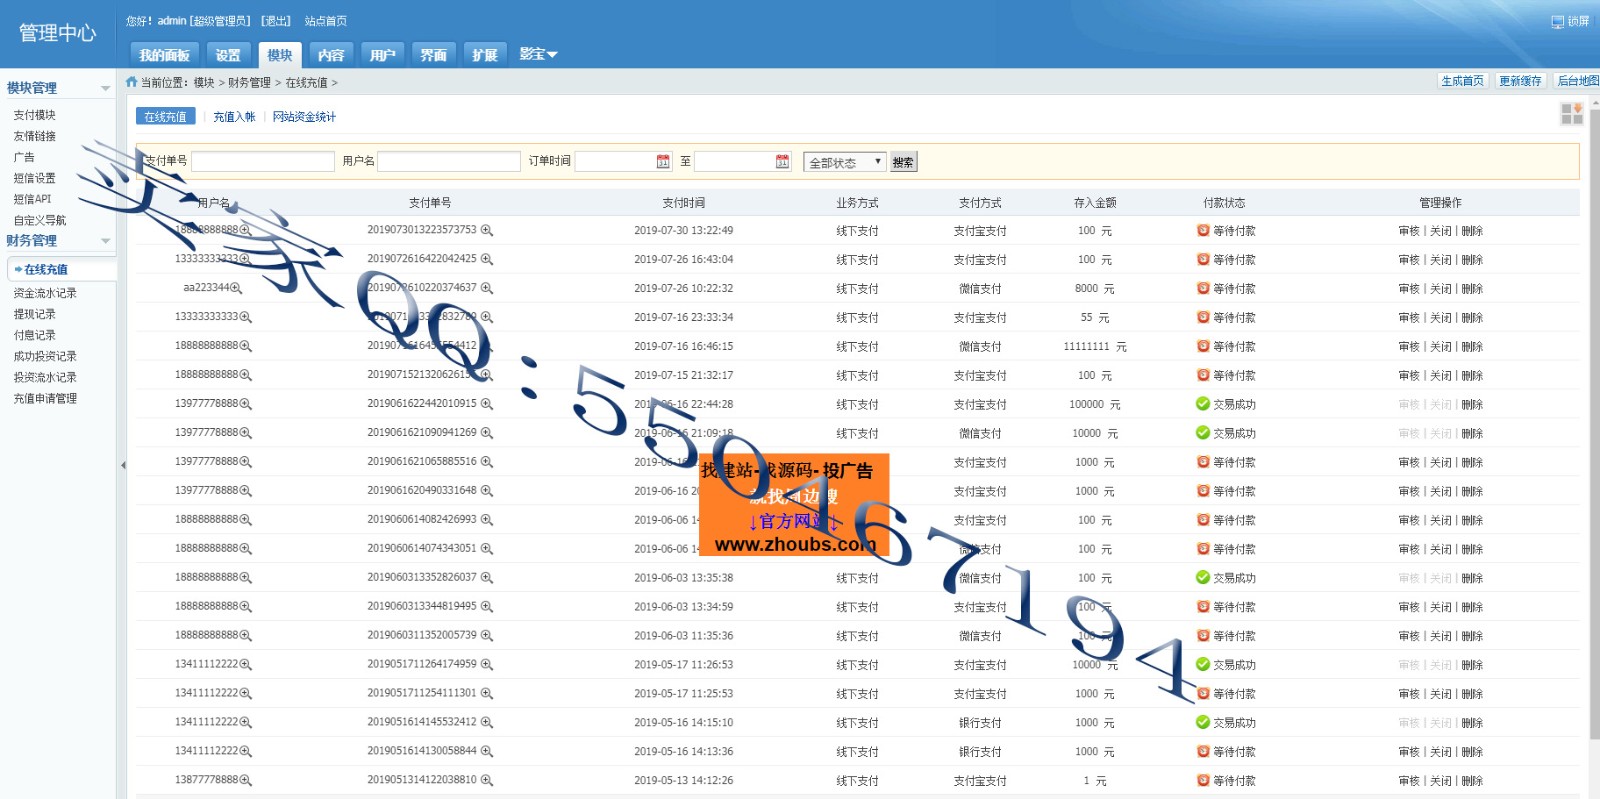
Task: Click waiting-payment status icon in 2019-07-26 10:22:32 row
Action: (x=1203, y=288)
